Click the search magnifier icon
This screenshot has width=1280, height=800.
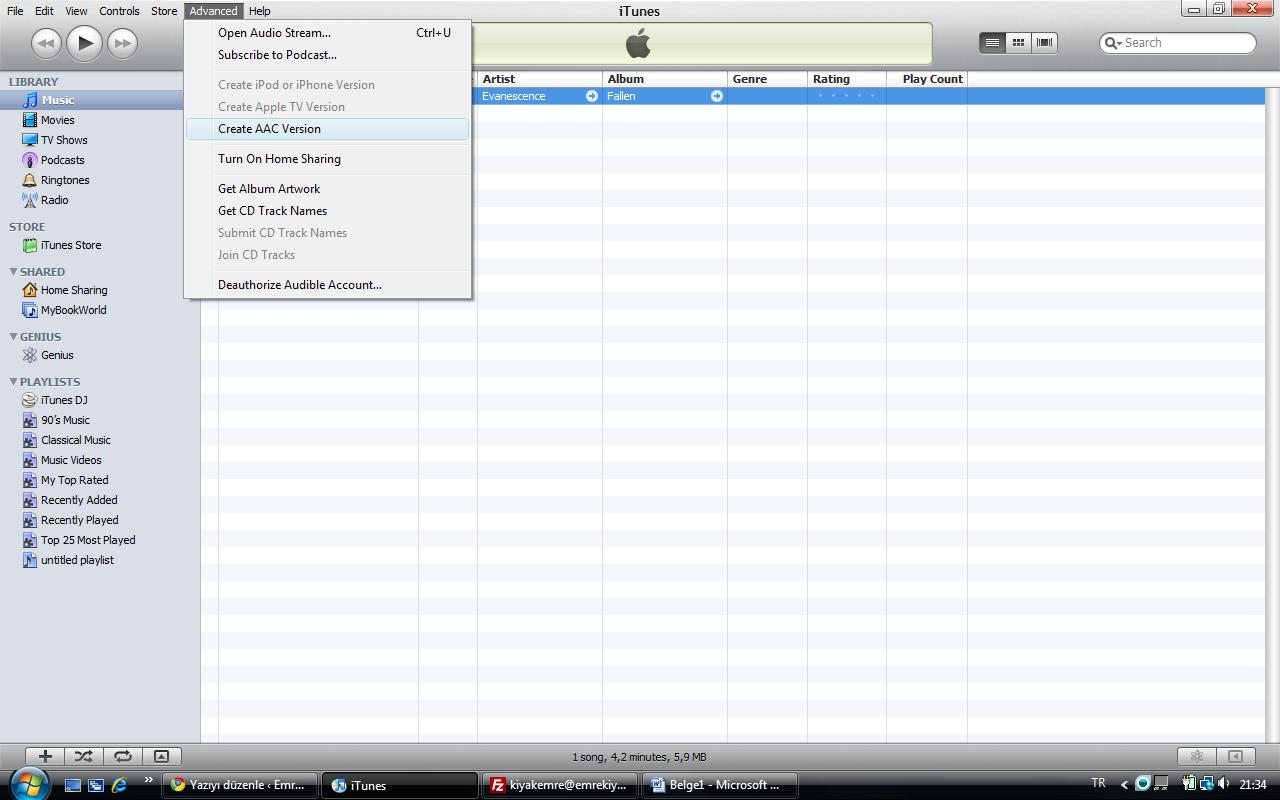1112,43
